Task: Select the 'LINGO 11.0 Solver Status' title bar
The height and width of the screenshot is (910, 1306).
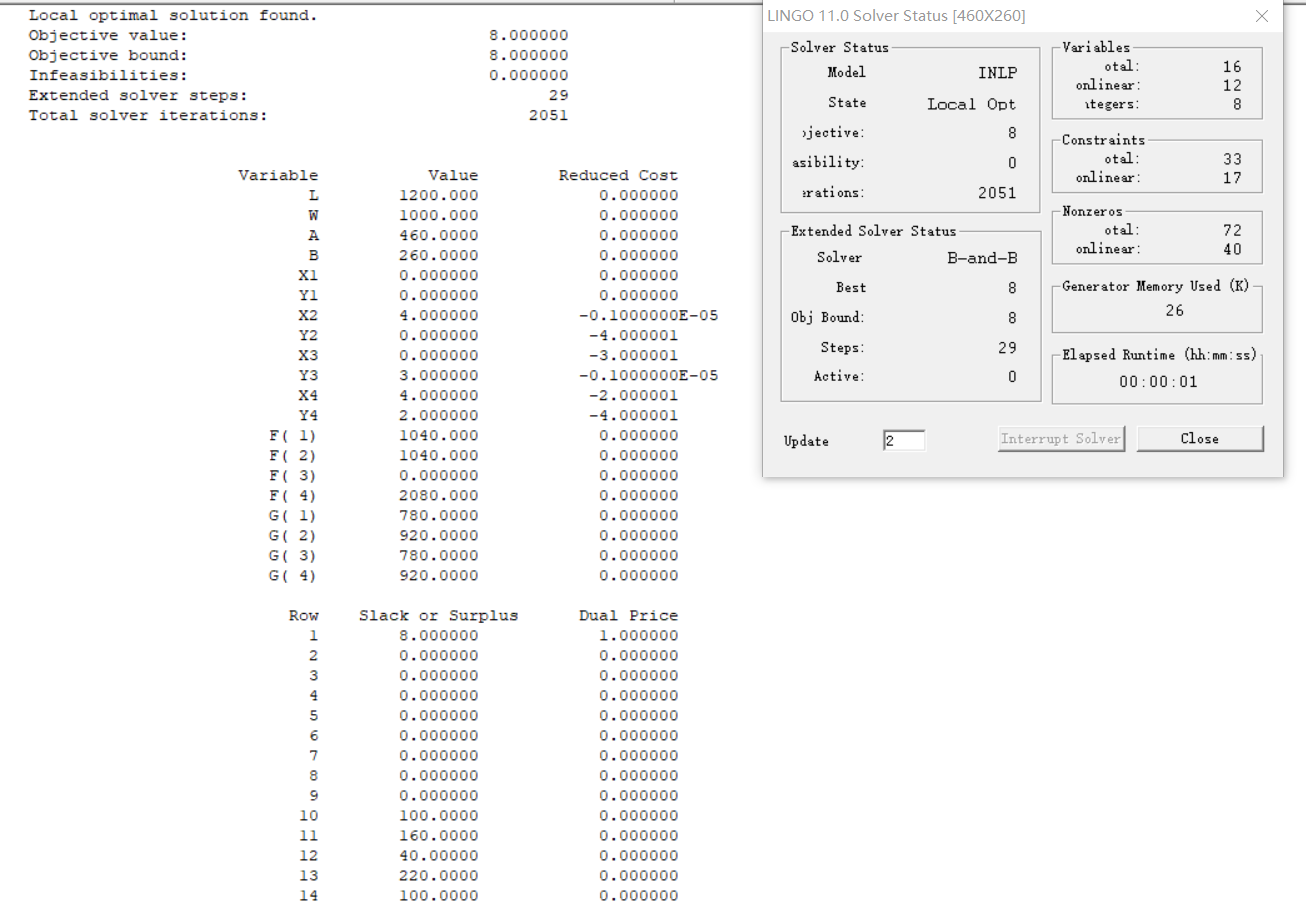Action: point(1022,16)
